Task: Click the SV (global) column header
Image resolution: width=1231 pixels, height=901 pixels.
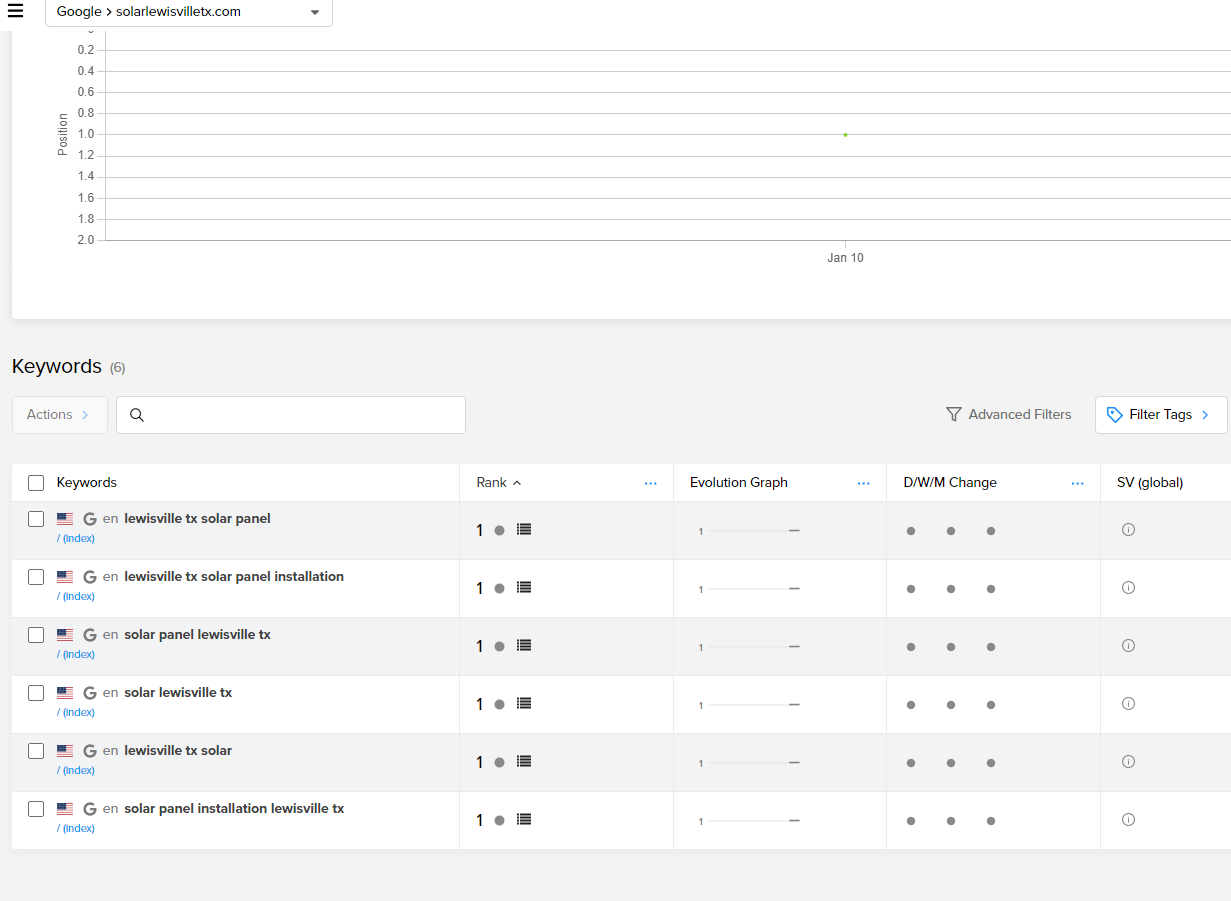Action: (1150, 483)
